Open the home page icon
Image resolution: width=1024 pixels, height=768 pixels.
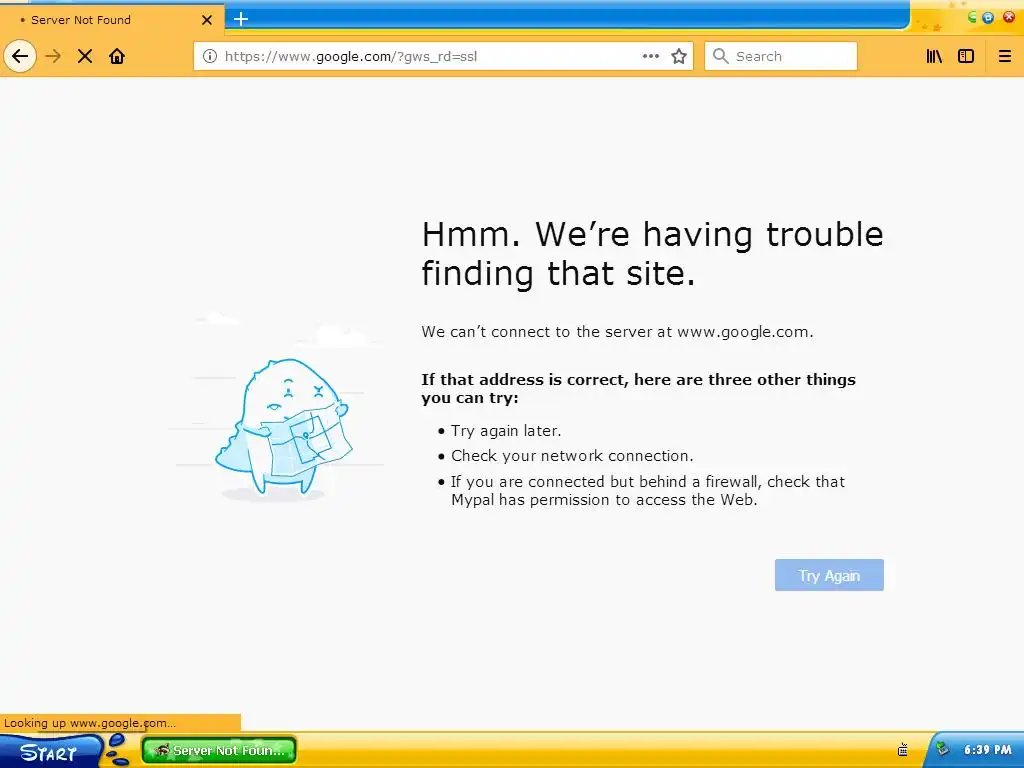117,56
